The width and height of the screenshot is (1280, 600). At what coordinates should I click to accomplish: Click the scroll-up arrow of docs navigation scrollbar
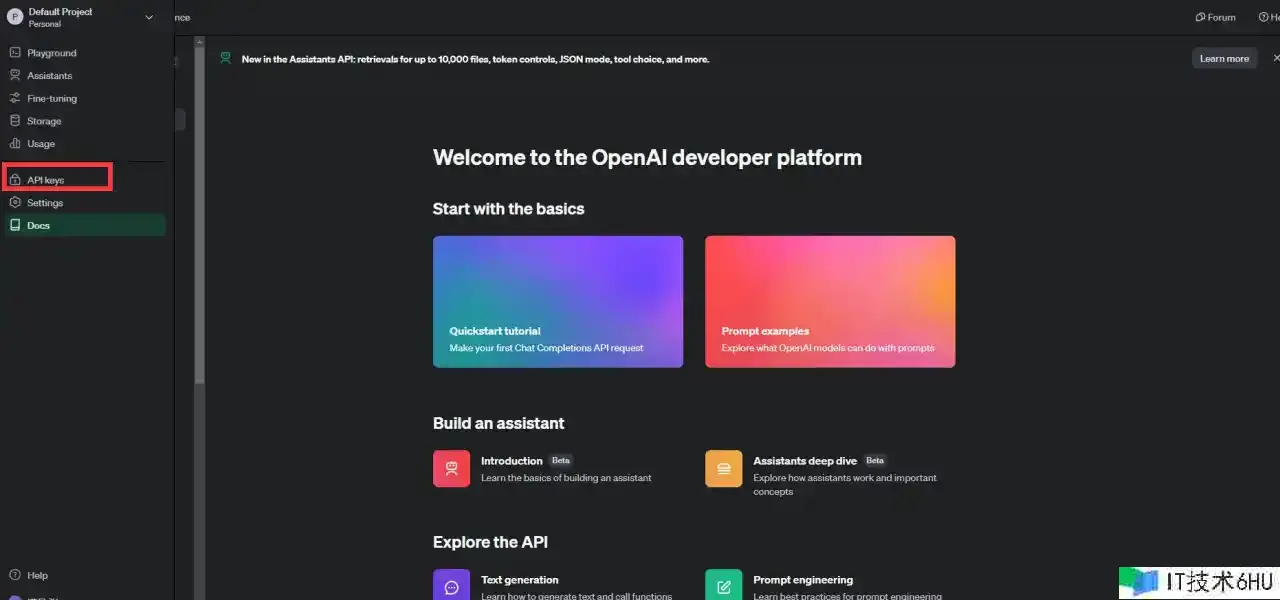pos(199,43)
